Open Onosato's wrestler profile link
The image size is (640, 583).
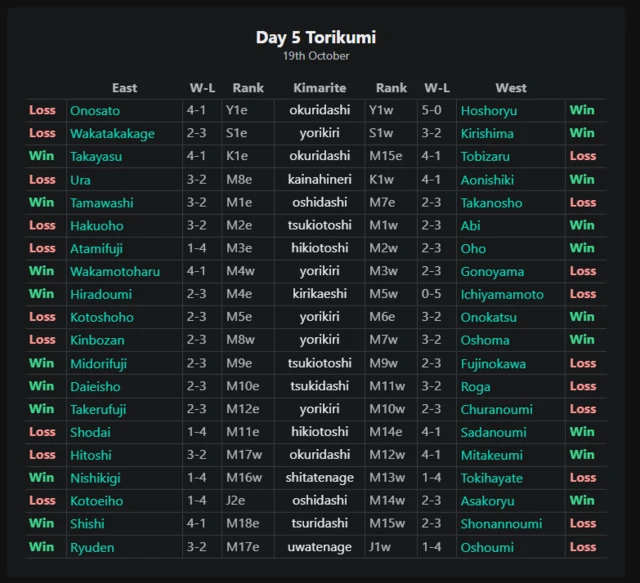tap(95, 111)
